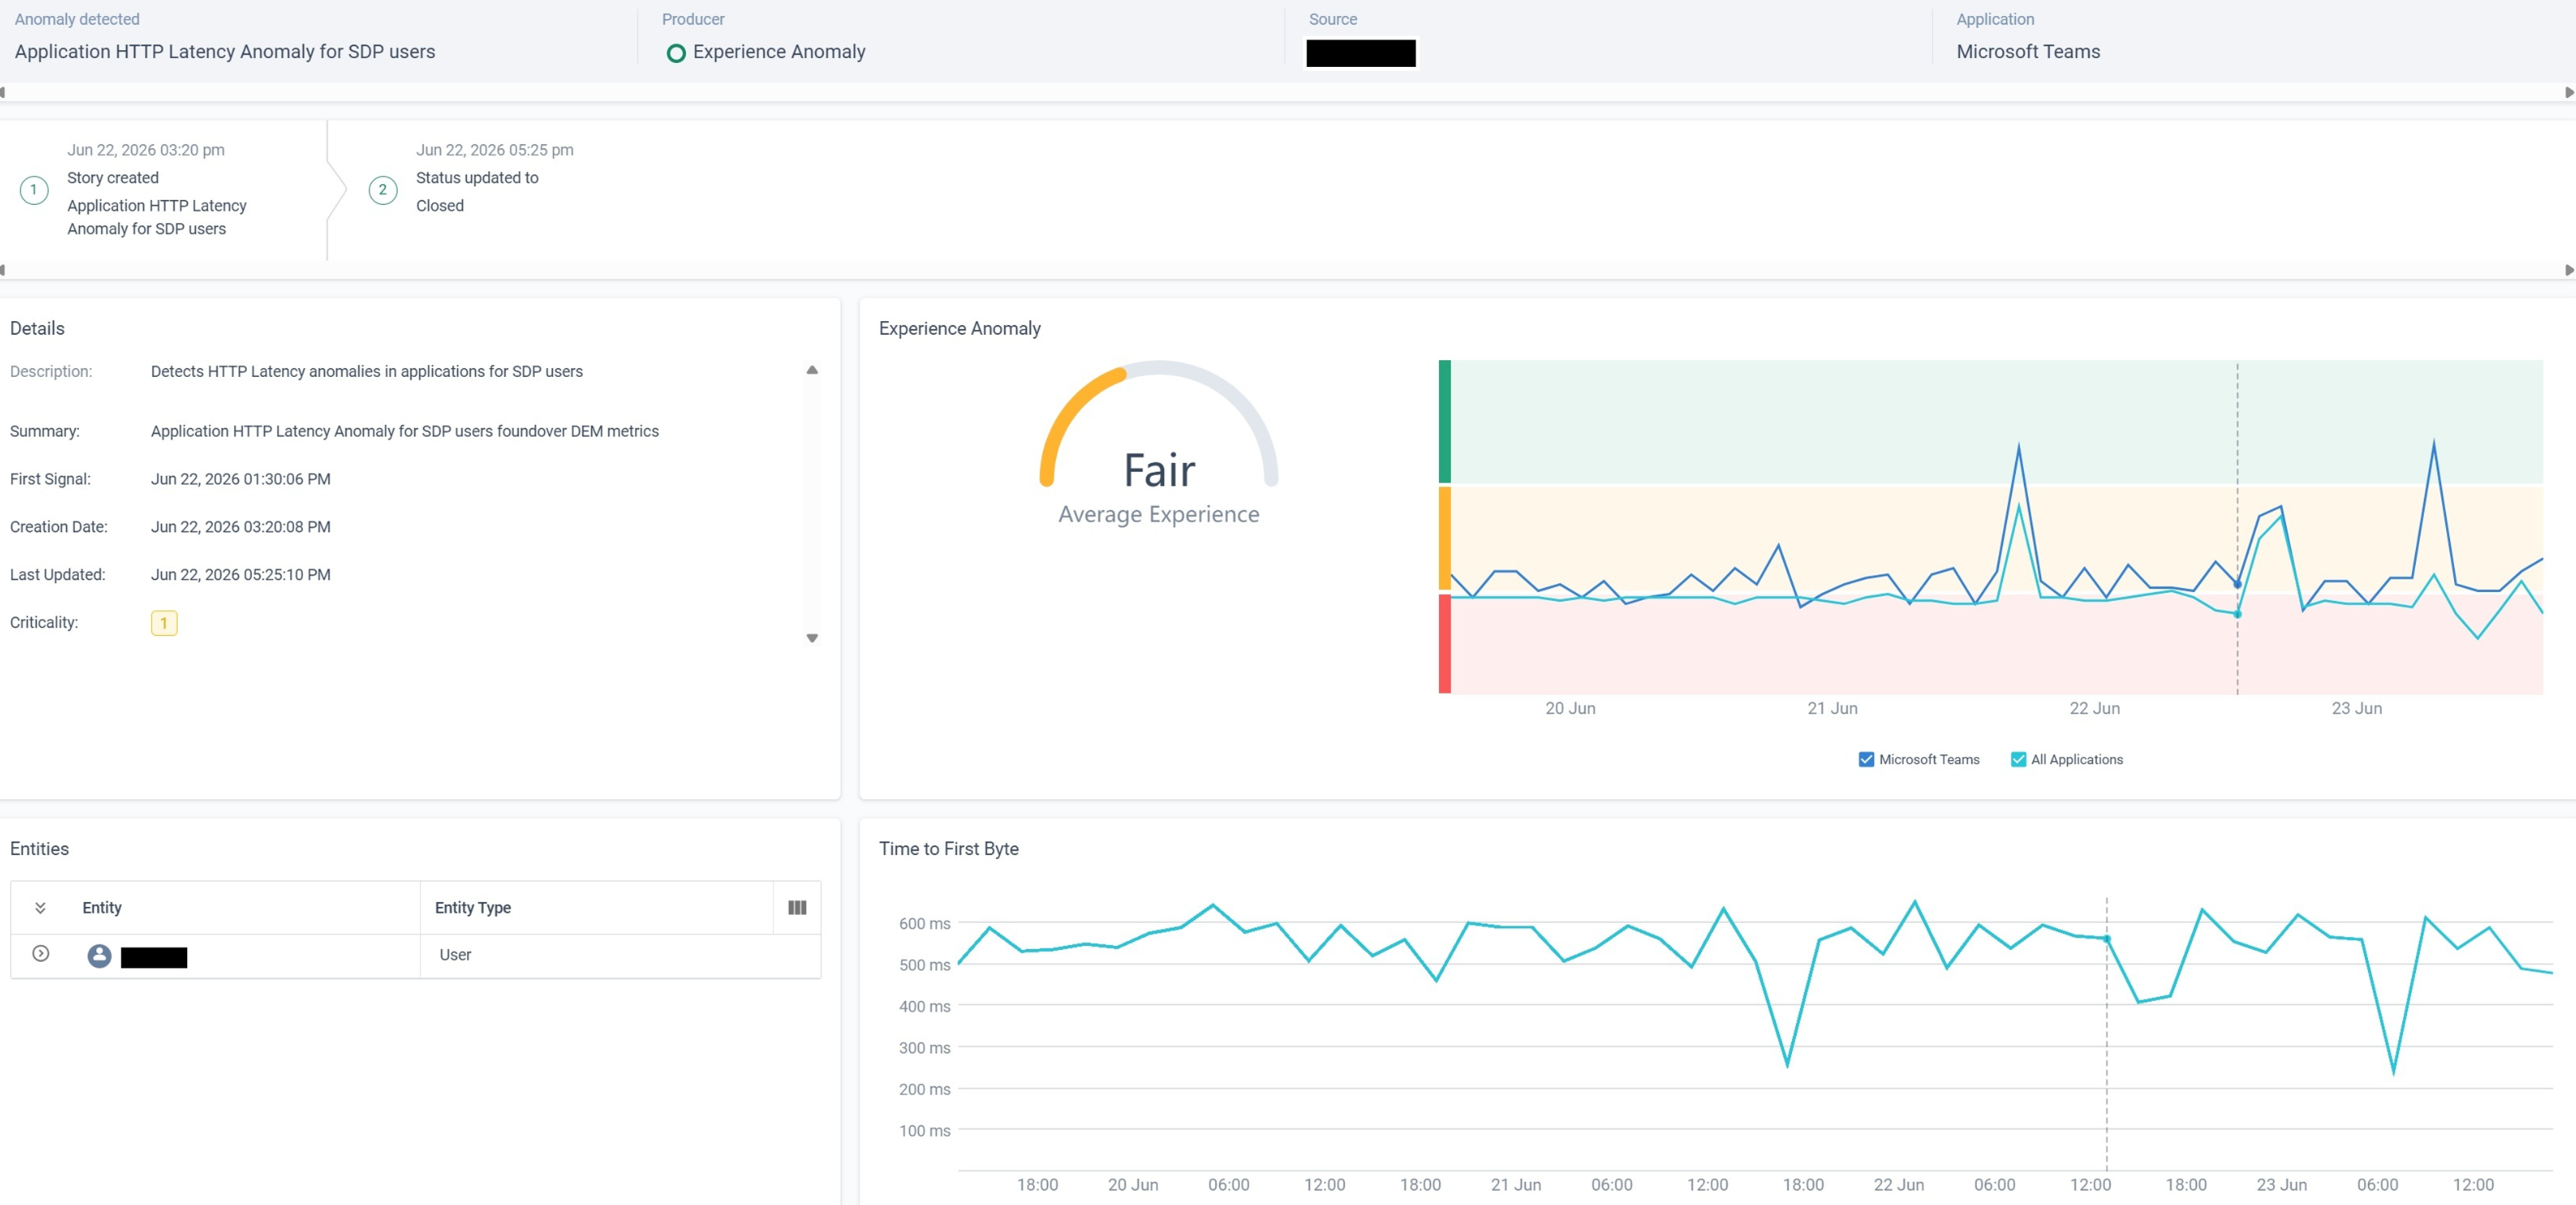Click timeline step 1 circle icon
Image resolution: width=2576 pixels, height=1205 pixels.
tap(34, 190)
